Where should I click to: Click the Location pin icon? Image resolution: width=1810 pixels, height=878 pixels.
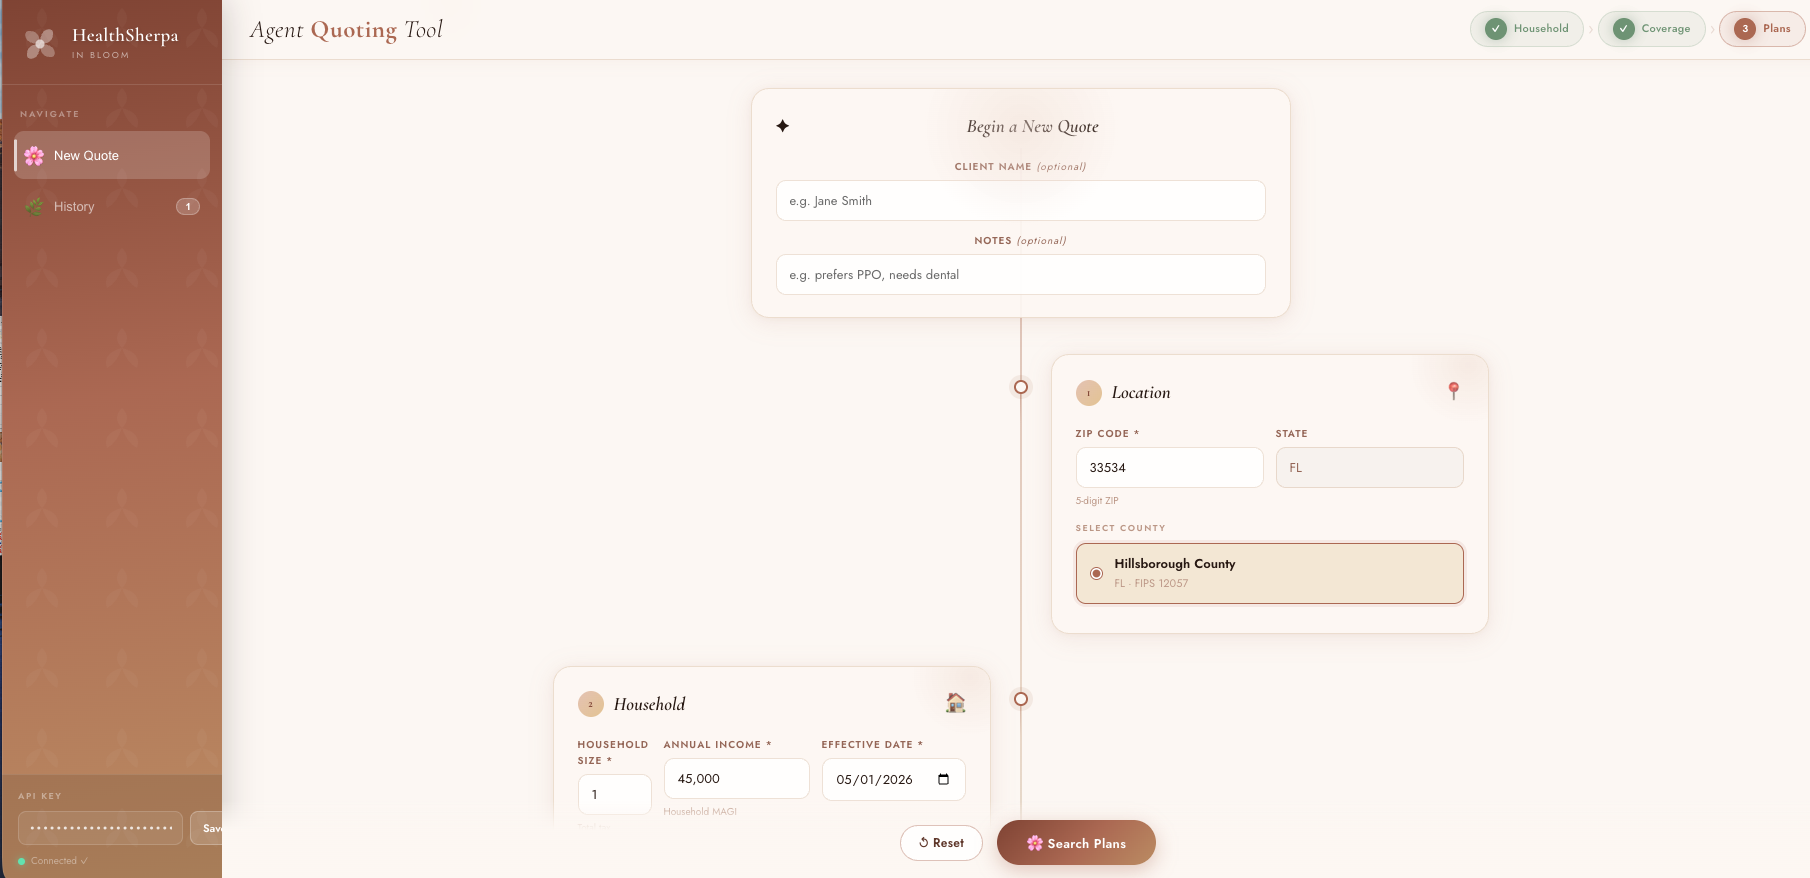click(x=1454, y=391)
